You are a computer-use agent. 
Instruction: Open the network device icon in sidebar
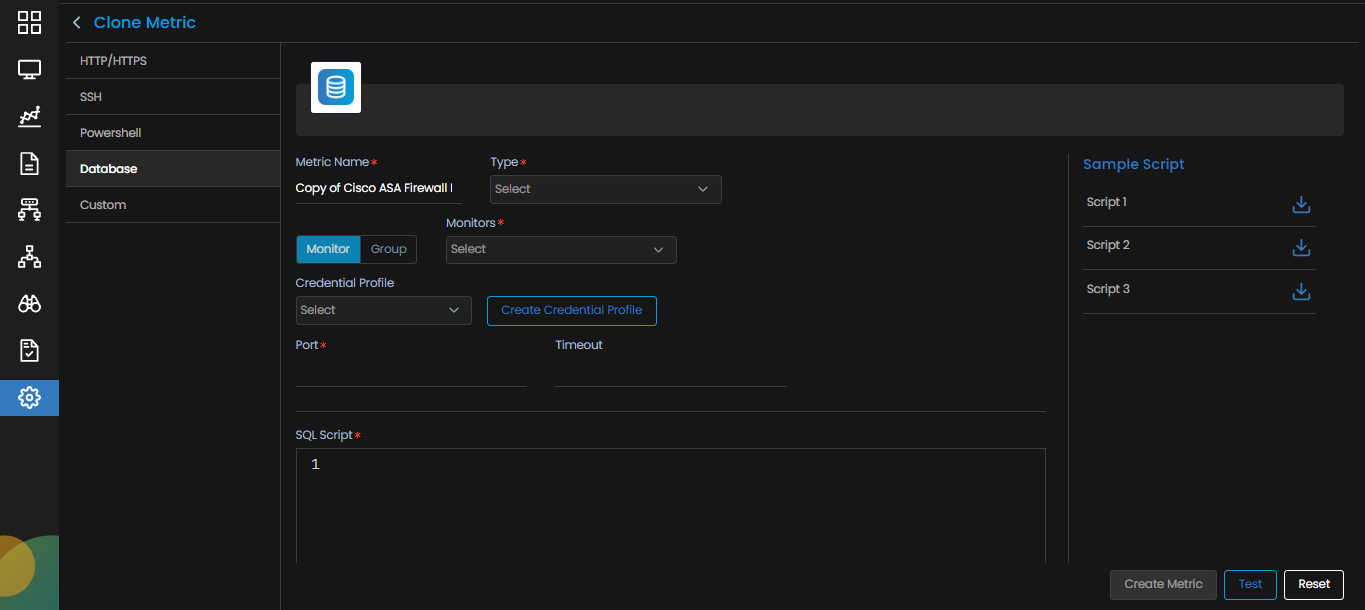coord(29,210)
